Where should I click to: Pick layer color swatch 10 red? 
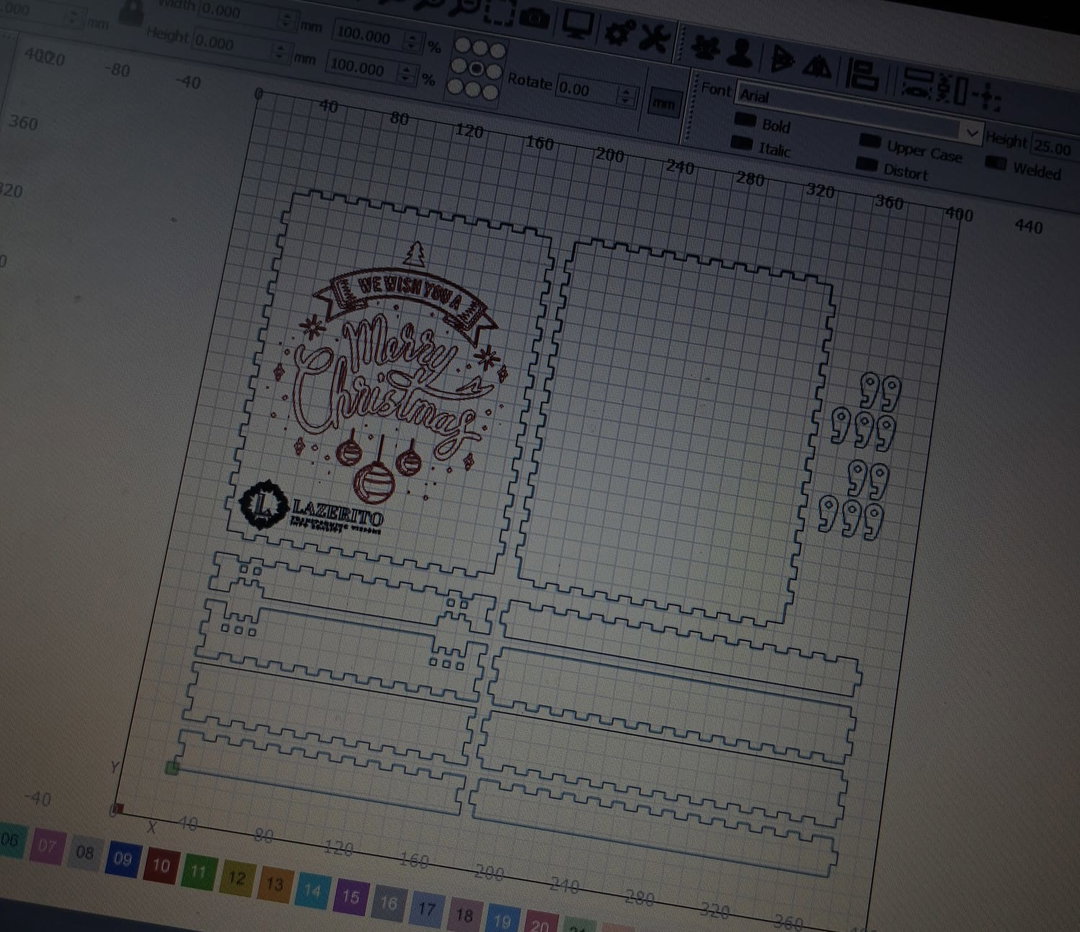point(160,866)
